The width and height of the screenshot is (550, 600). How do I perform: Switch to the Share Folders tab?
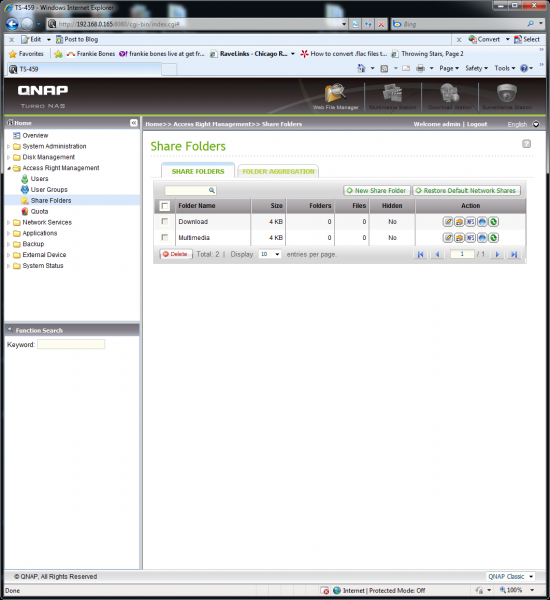tap(198, 171)
